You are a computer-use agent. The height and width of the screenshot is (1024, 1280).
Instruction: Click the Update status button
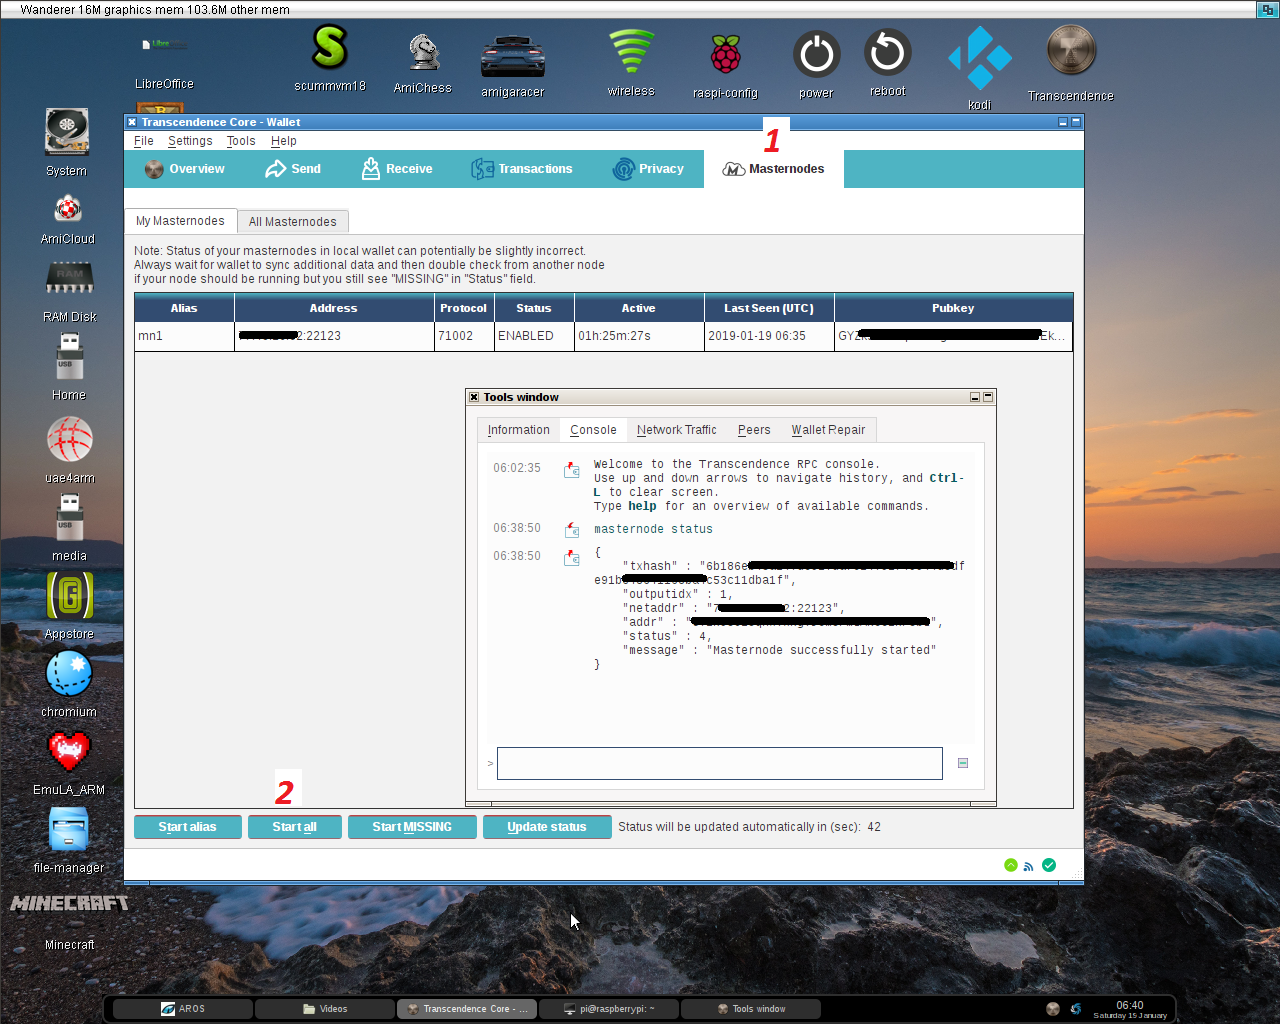click(547, 827)
